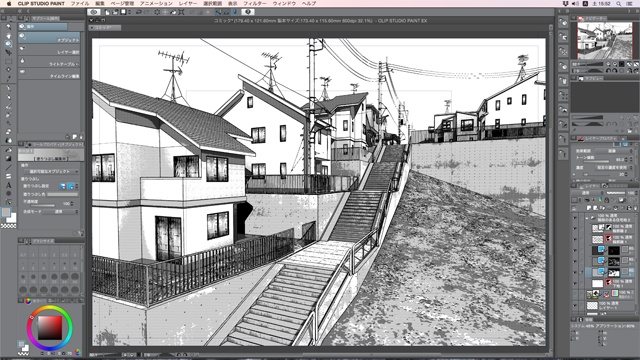Viewport: 640px width, 360px height.
Task: Select the Balloon tool
Action: point(8,193)
